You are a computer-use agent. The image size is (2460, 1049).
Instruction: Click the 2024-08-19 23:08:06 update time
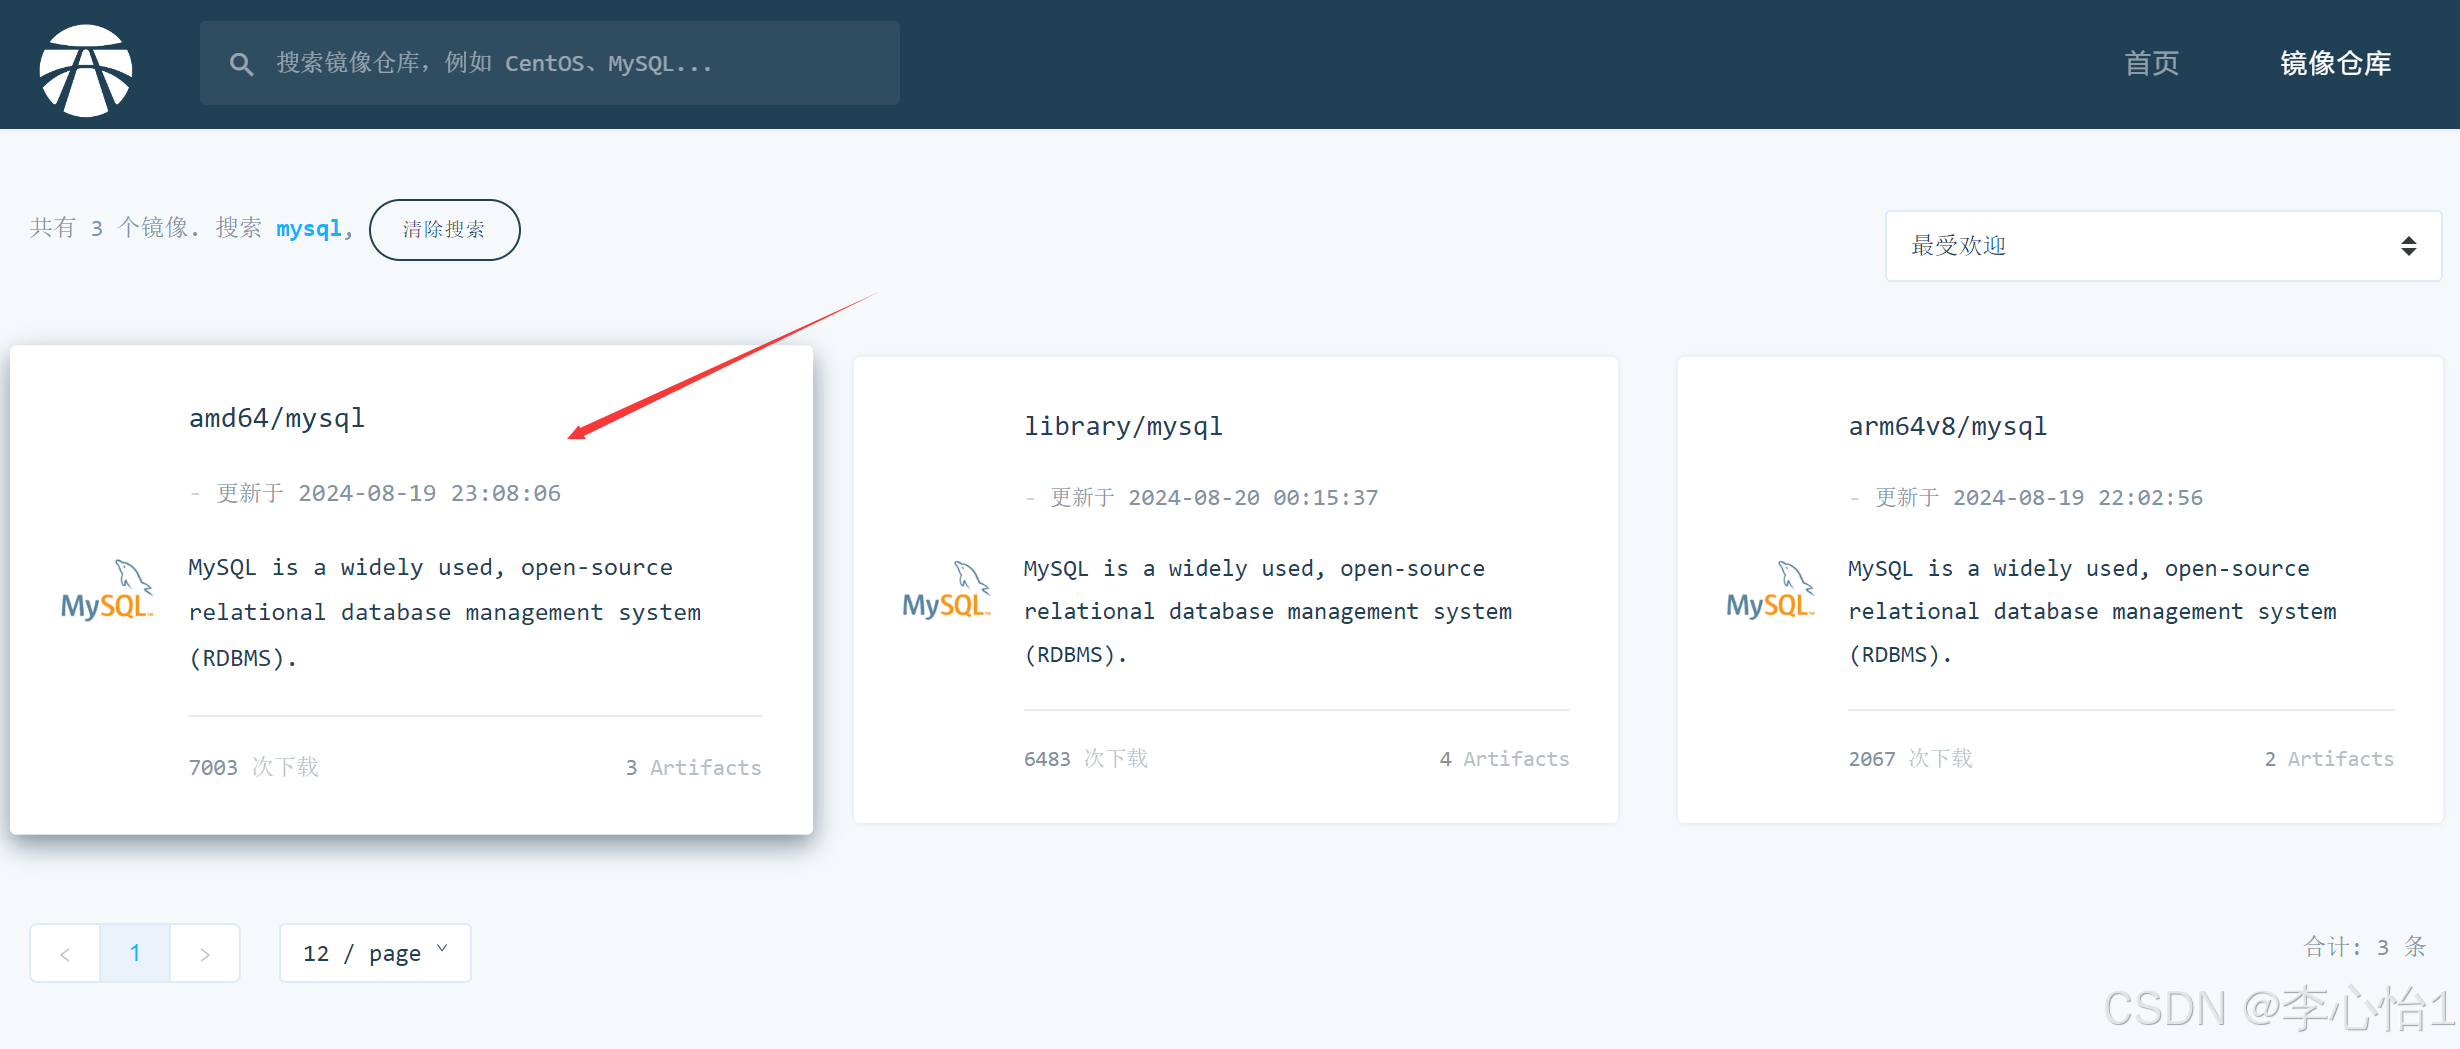tap(429, 493)
